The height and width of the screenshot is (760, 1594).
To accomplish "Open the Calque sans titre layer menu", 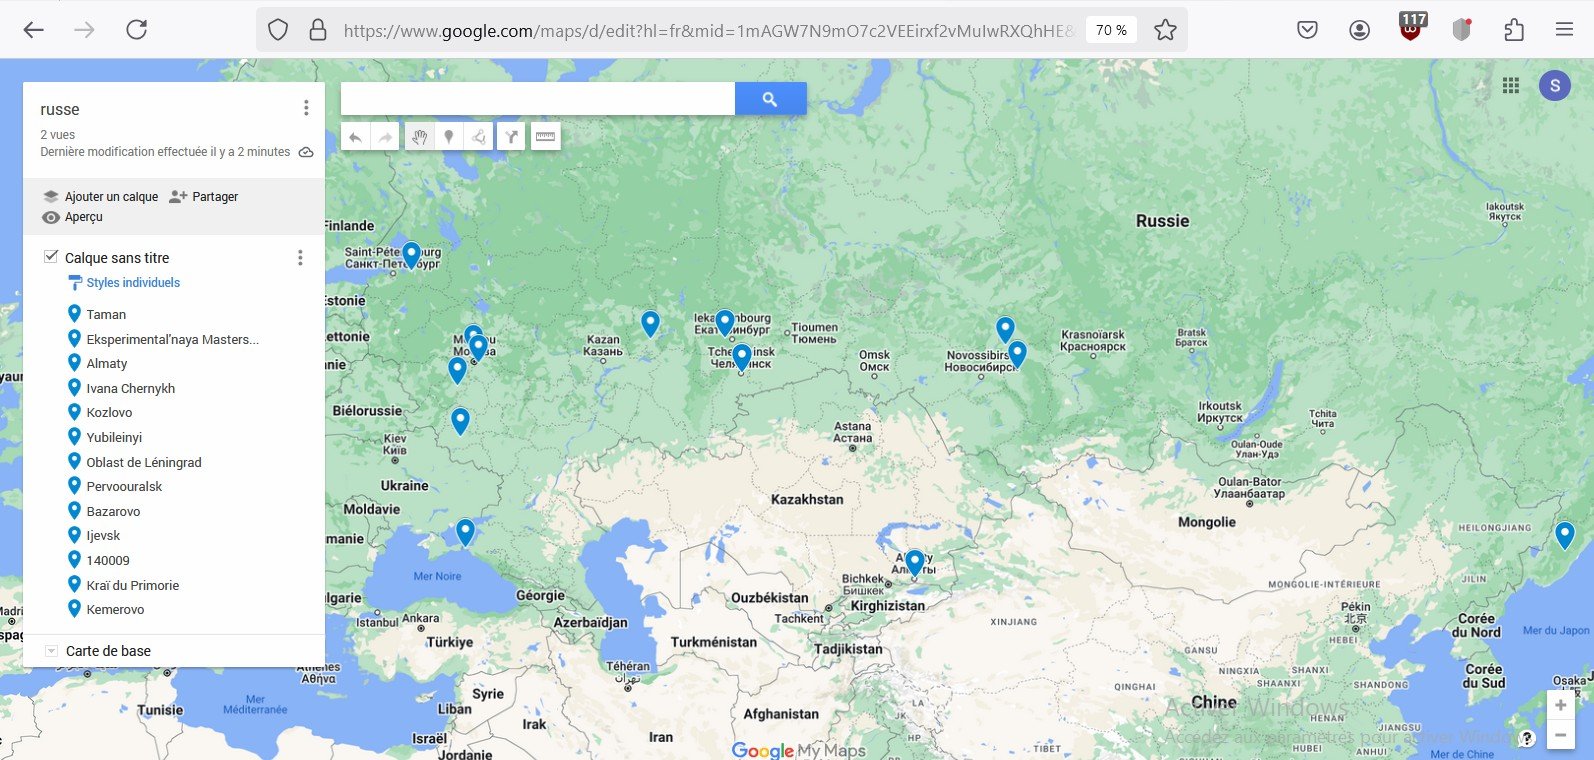I will (300, 258).
